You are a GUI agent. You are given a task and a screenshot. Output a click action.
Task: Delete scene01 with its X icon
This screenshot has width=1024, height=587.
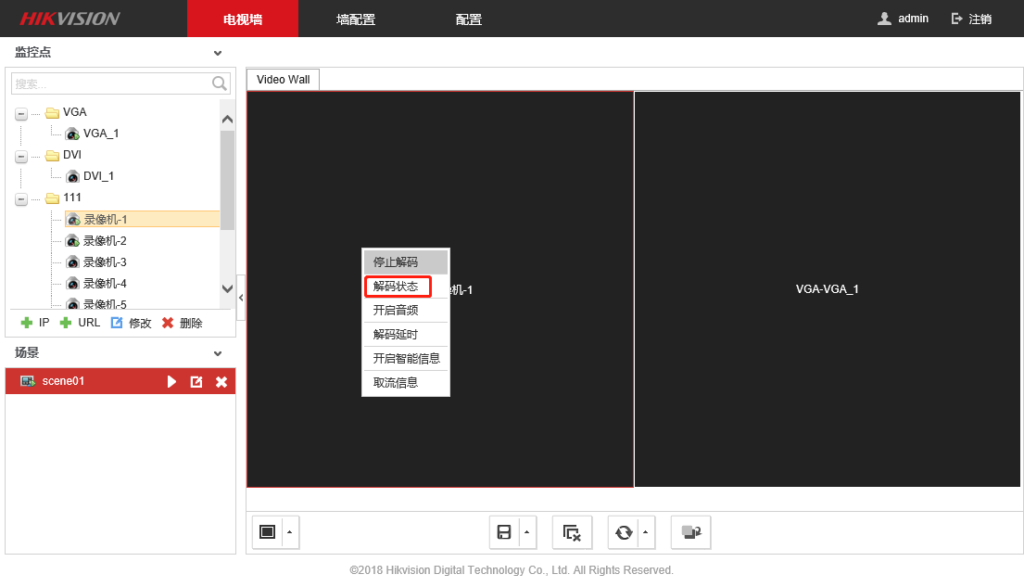(221, 381)
